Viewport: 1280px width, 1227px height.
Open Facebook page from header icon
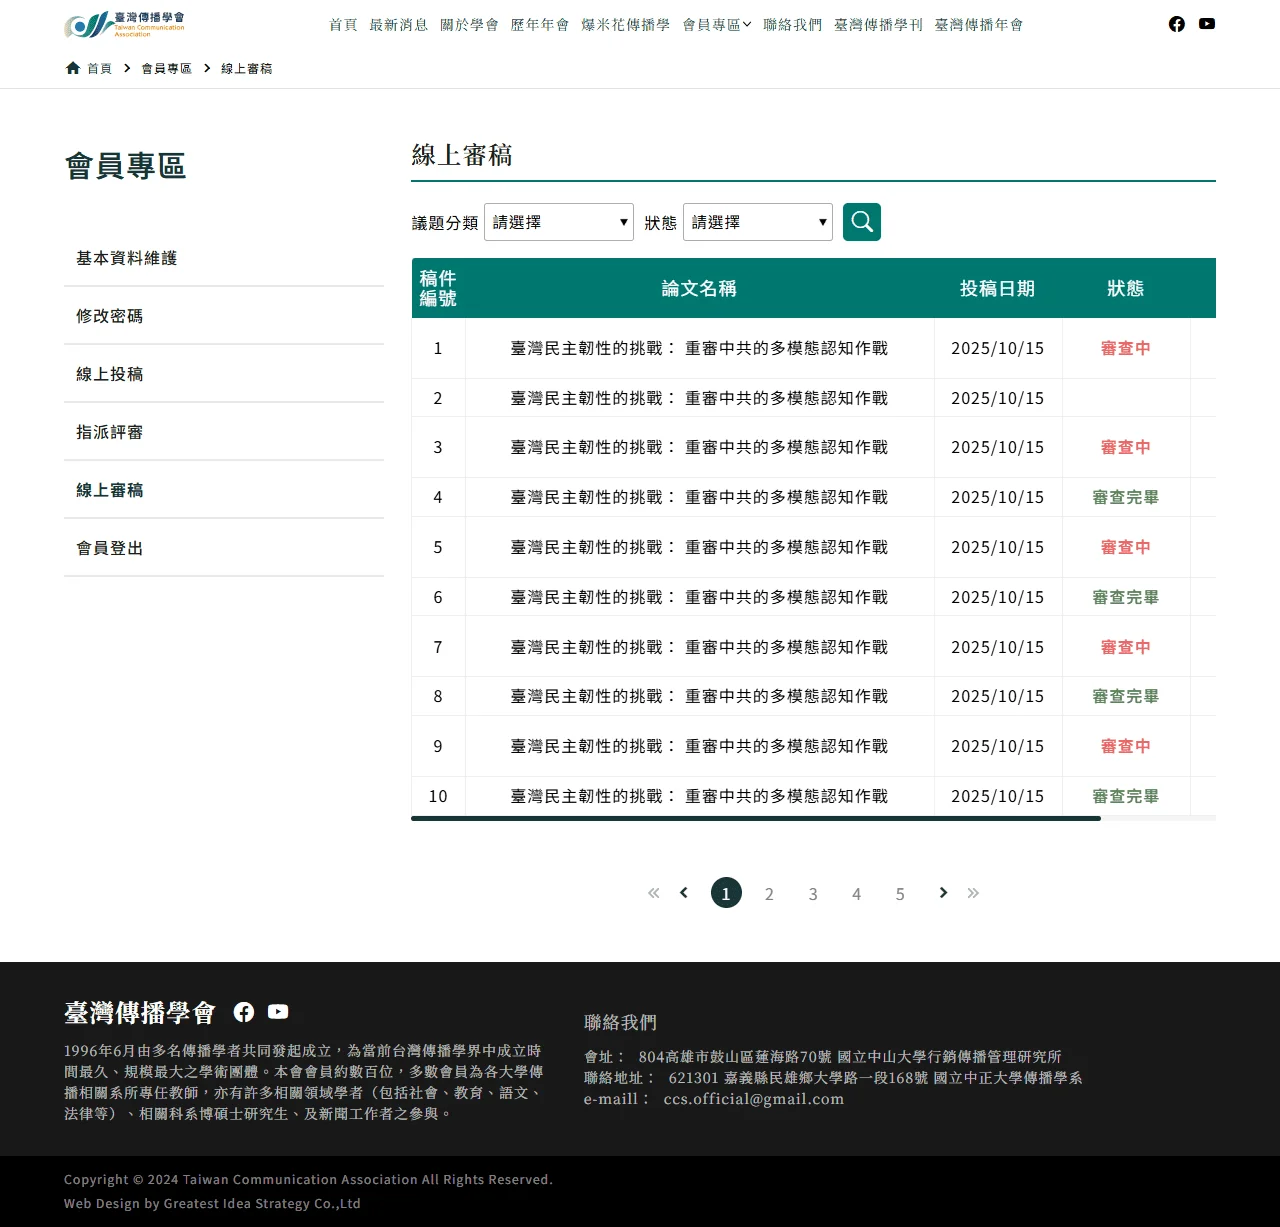(1176, 23)
